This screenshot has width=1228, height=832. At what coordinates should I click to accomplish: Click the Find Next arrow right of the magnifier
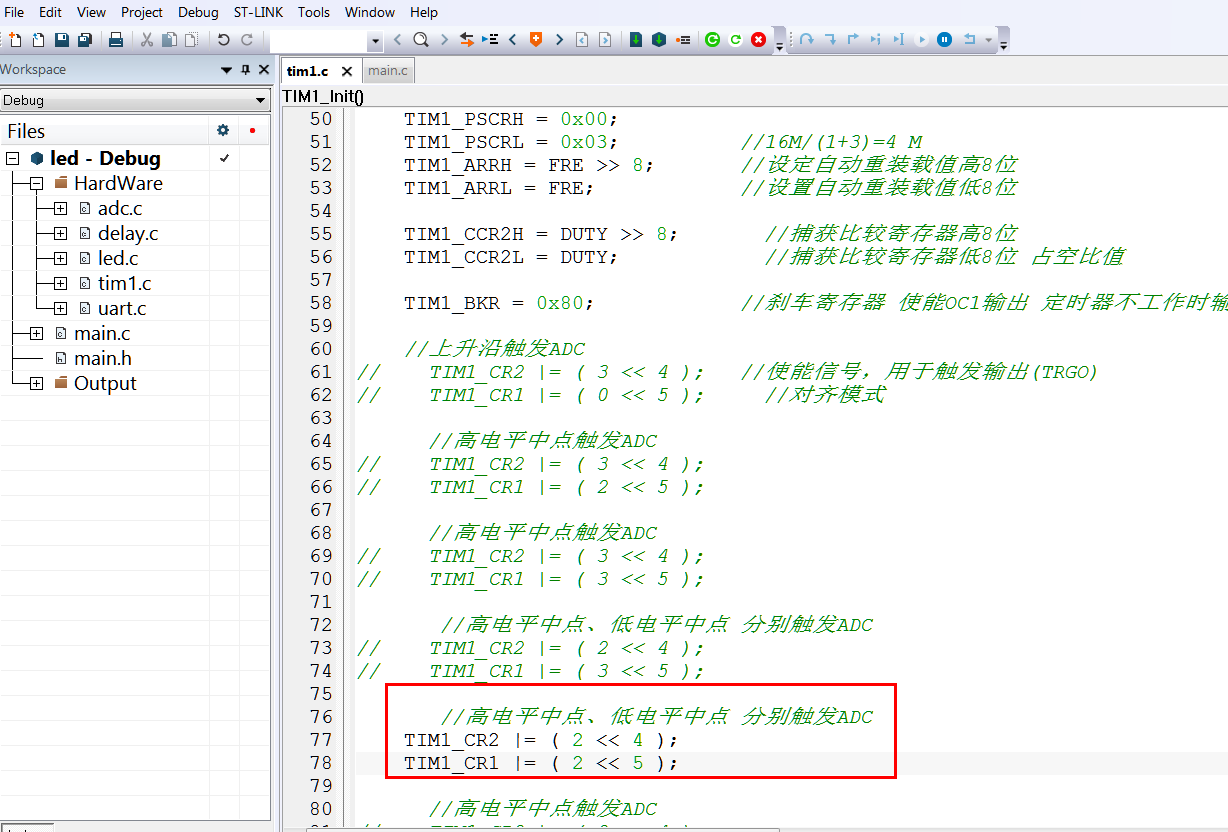[x=444, y=40]
